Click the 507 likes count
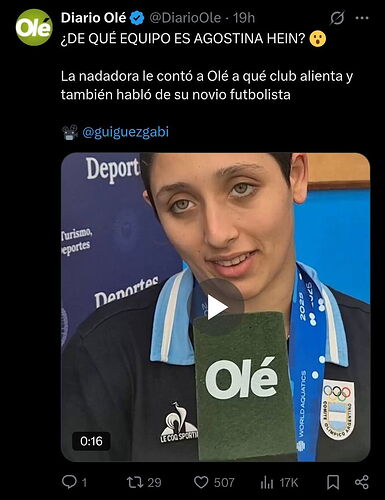385x500 pixels. (x=224, y=482)
